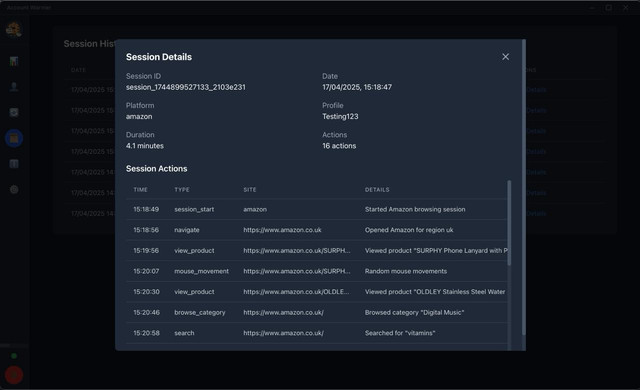Select the search row for vitamins

click(316, 333)
